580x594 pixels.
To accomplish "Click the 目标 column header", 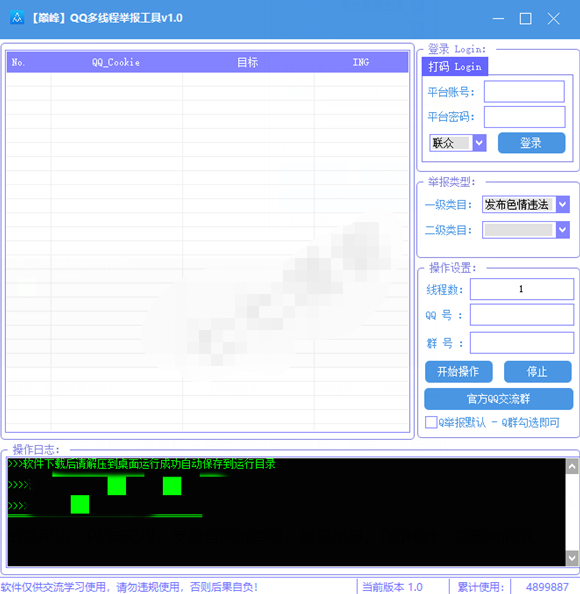I will (x=248, y=63).
